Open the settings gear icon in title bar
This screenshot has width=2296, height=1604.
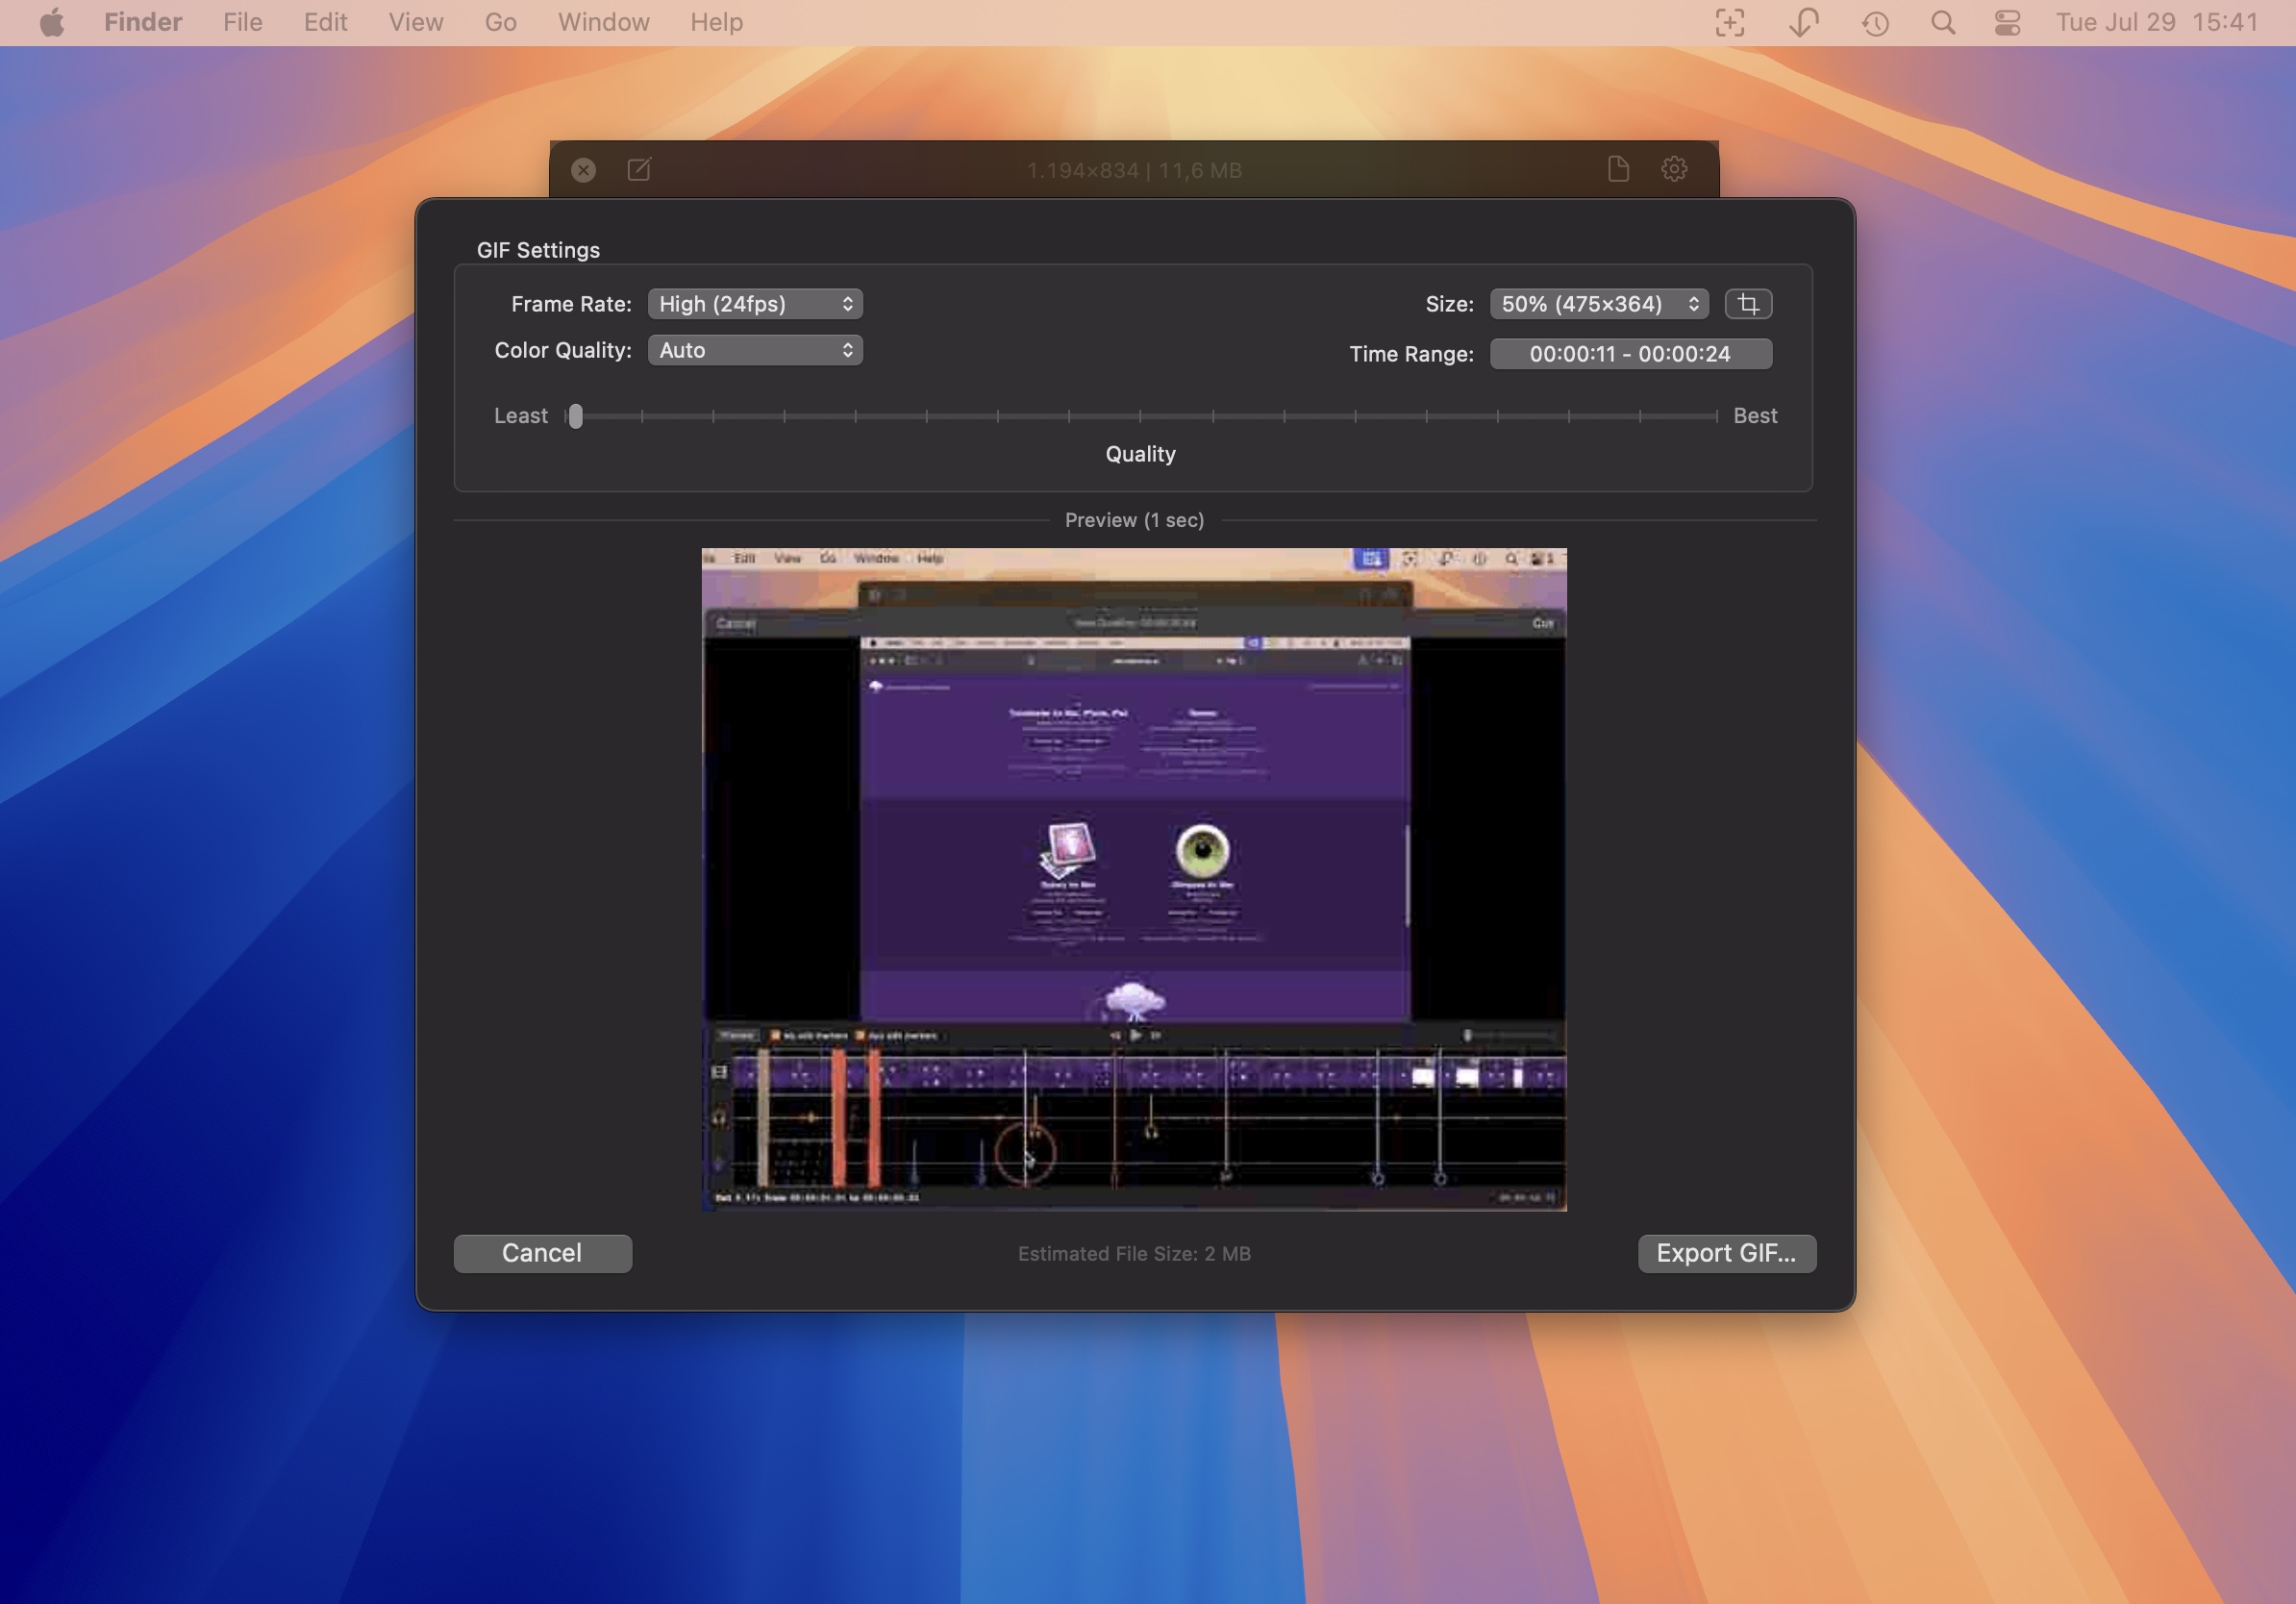1674,169
